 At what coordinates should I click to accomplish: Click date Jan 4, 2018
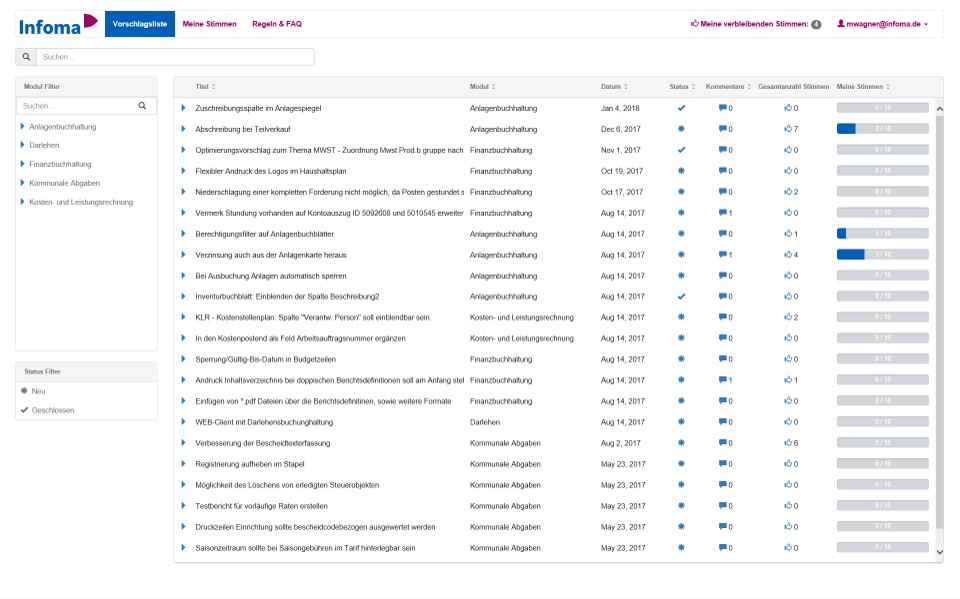coord(620,108)
